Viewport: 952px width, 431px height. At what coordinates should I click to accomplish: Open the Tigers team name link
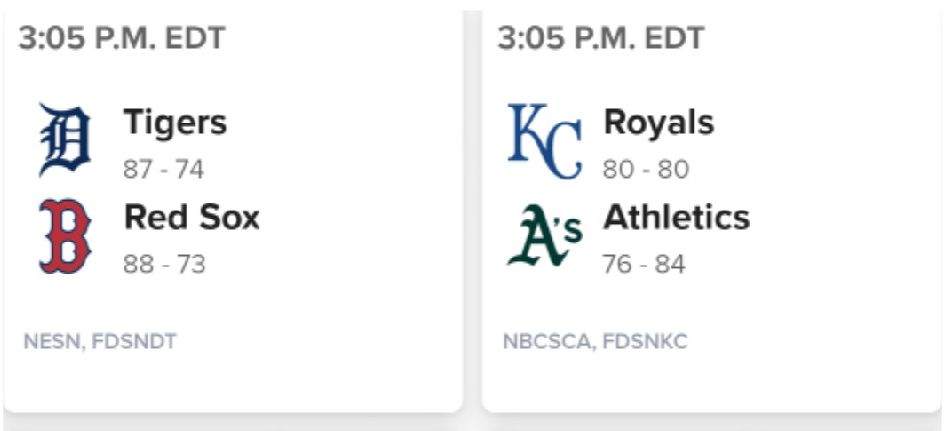pyautogui.click(x=175, y=122)
